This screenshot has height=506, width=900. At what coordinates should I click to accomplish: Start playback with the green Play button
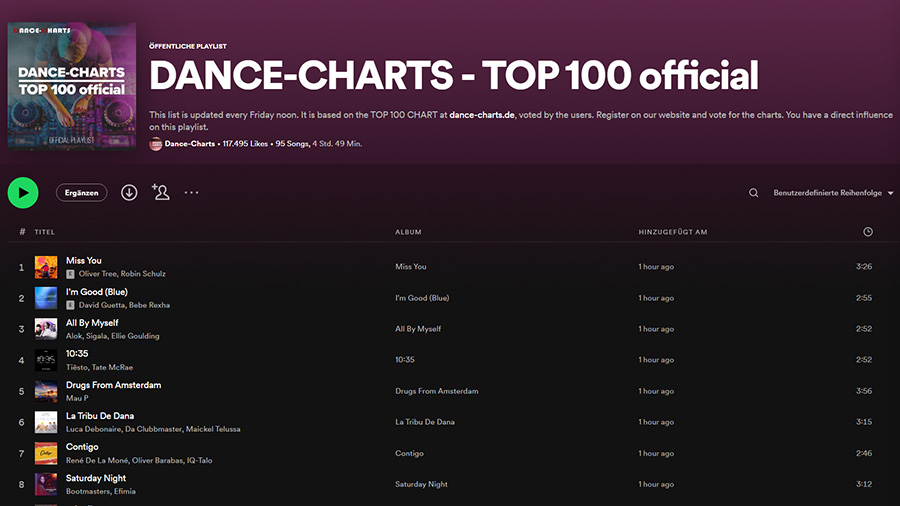[23, 193]
